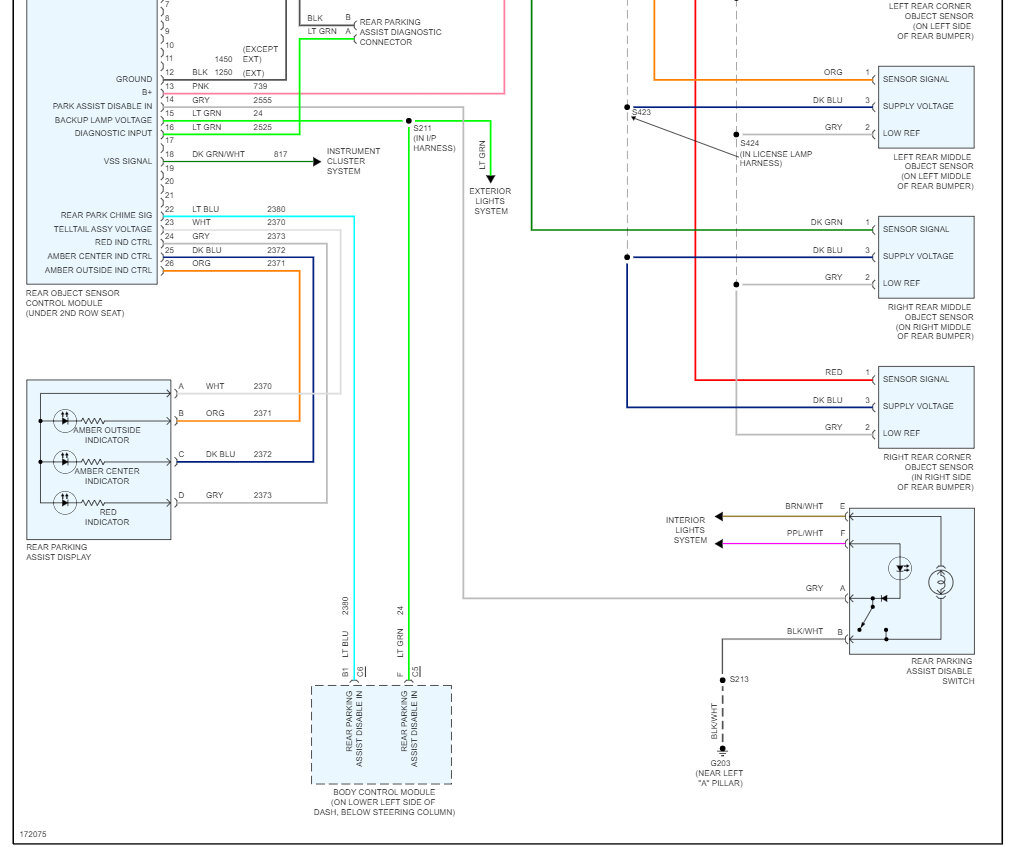Click the NEAR LEFT "A" PILLAR note
The image size is (1014, 851).
720,779
